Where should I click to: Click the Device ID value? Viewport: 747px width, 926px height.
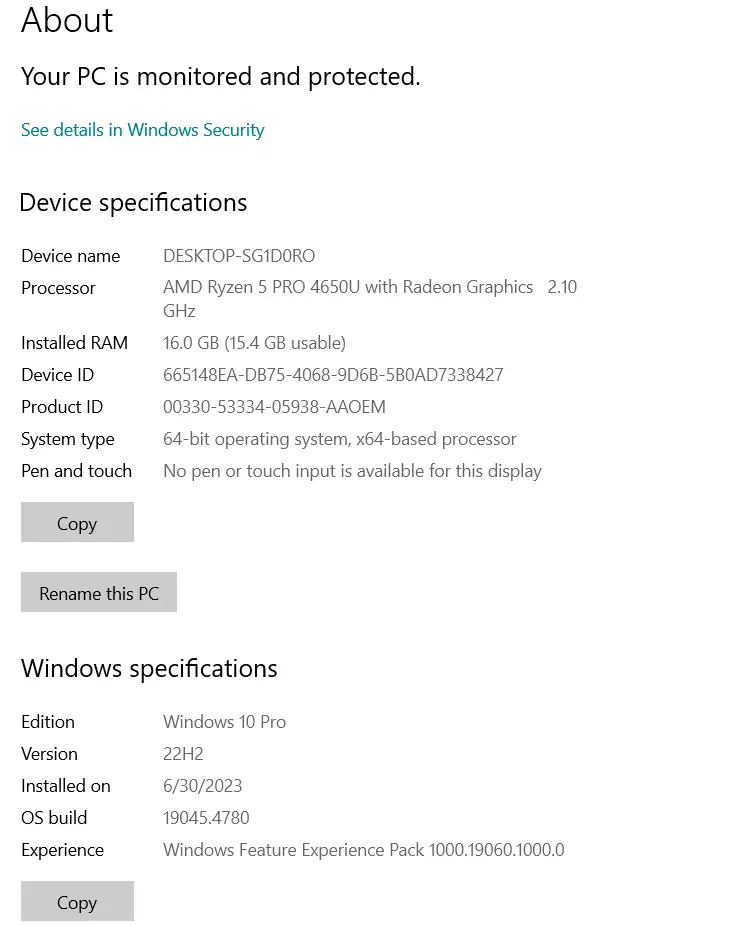pyautogui.click(x=333, y=375)
